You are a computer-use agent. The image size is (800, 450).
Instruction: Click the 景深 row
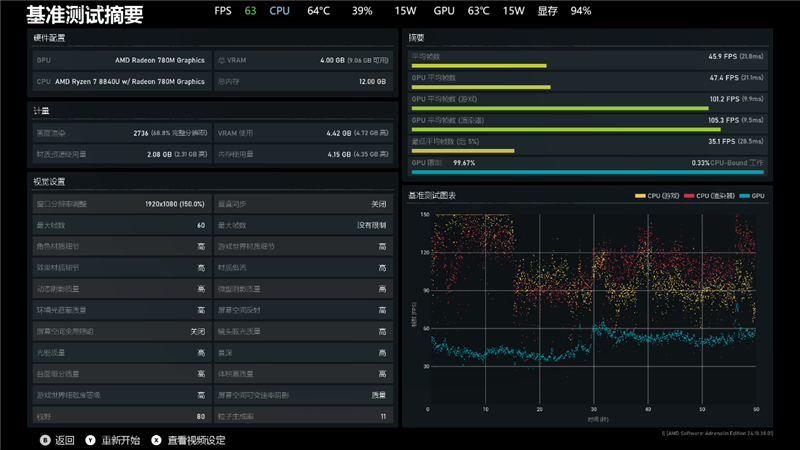click(303, 353)
